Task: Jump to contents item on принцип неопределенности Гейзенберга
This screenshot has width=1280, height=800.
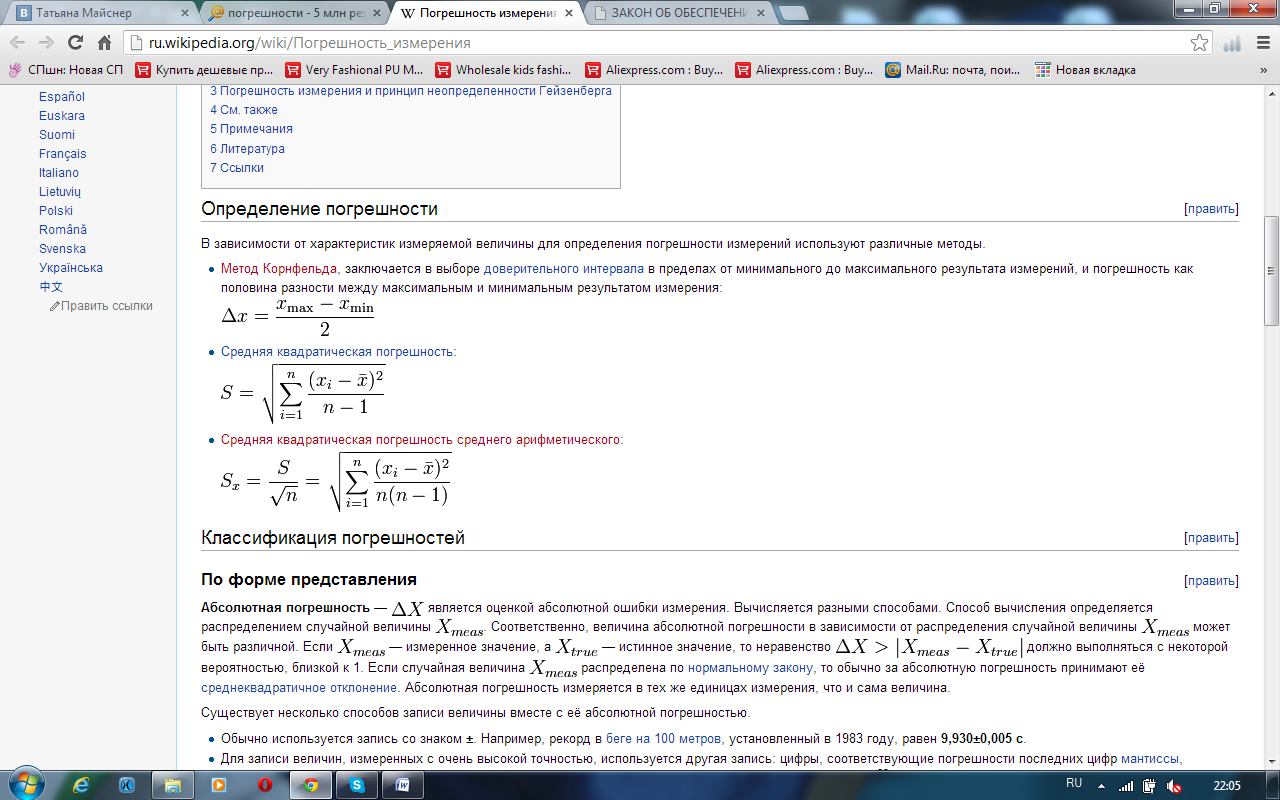Action: click(x=411, y=91)
